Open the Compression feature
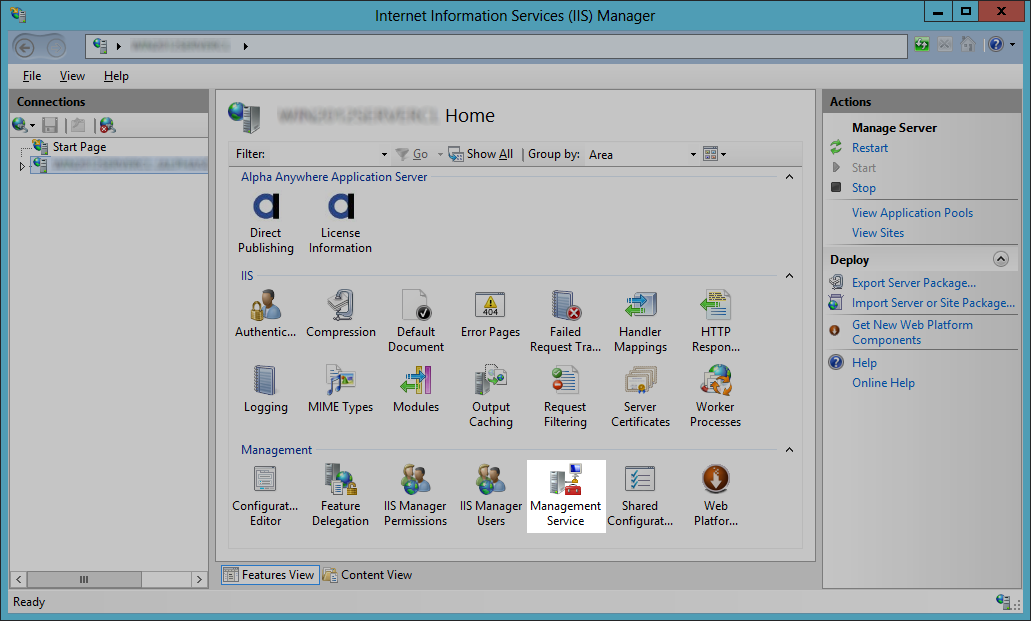 pos(341,314)
